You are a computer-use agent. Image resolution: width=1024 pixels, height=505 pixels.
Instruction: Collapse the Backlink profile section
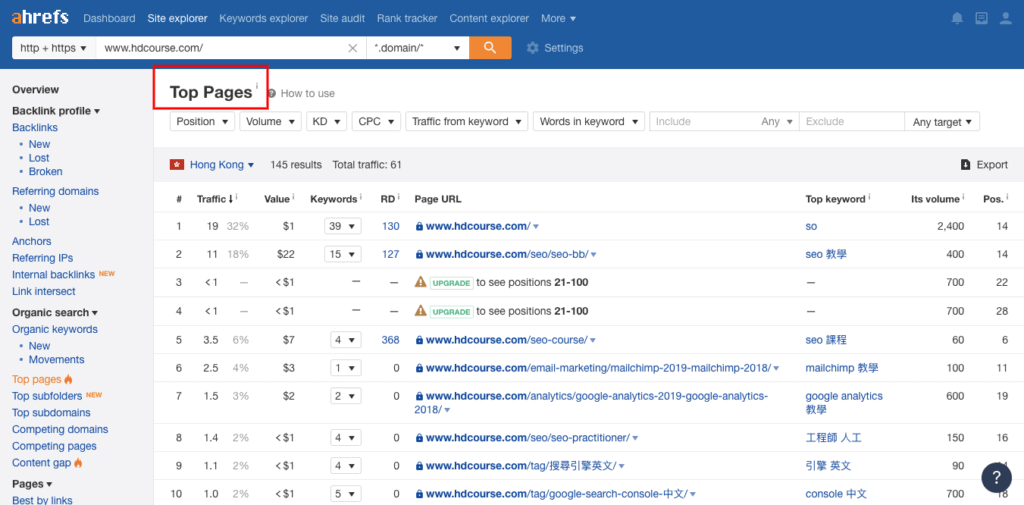pos(56,111)
